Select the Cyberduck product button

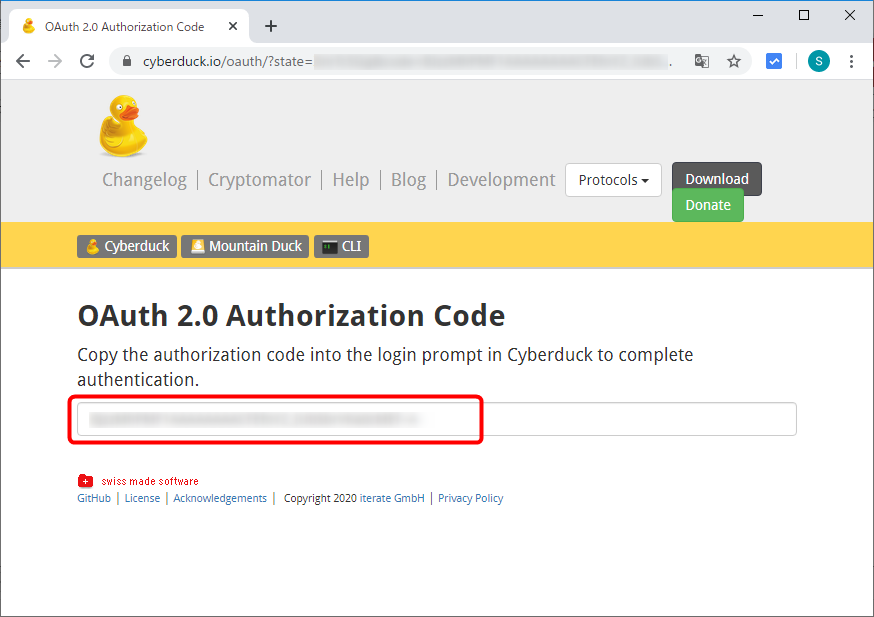pos(127,246)
